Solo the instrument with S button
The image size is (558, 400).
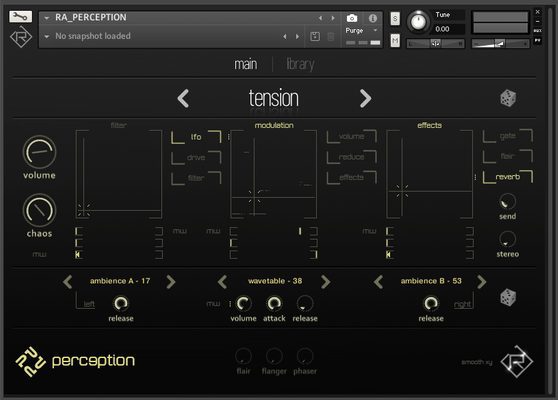[395, 19]
